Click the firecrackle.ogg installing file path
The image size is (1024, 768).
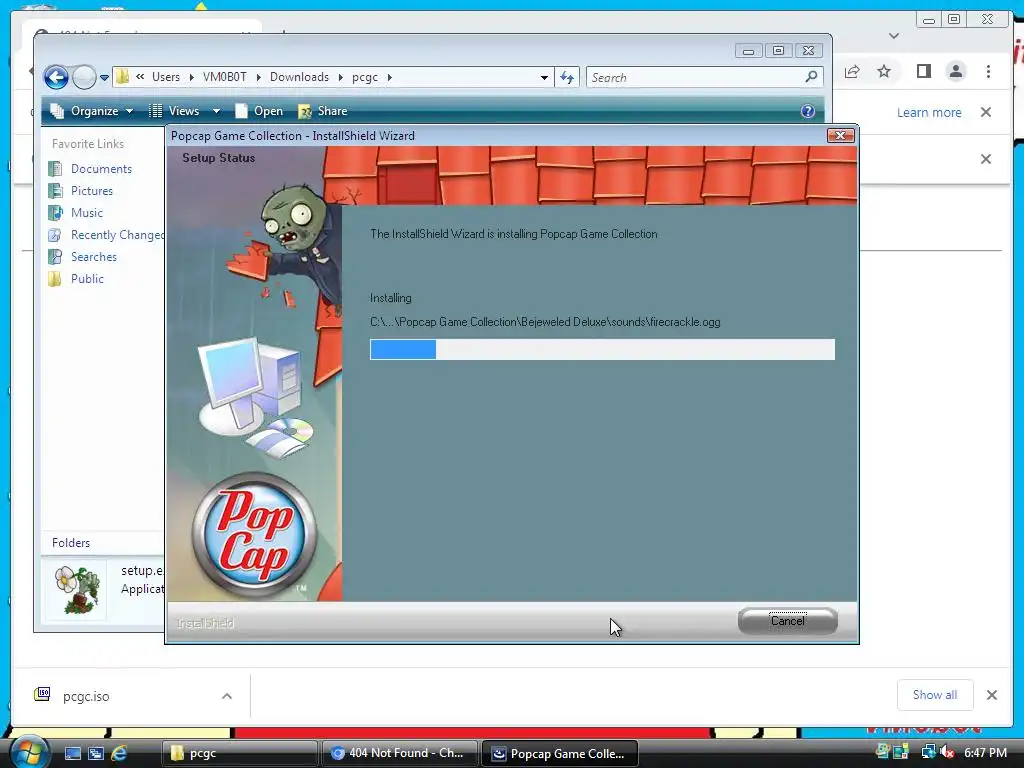point(545,322)
